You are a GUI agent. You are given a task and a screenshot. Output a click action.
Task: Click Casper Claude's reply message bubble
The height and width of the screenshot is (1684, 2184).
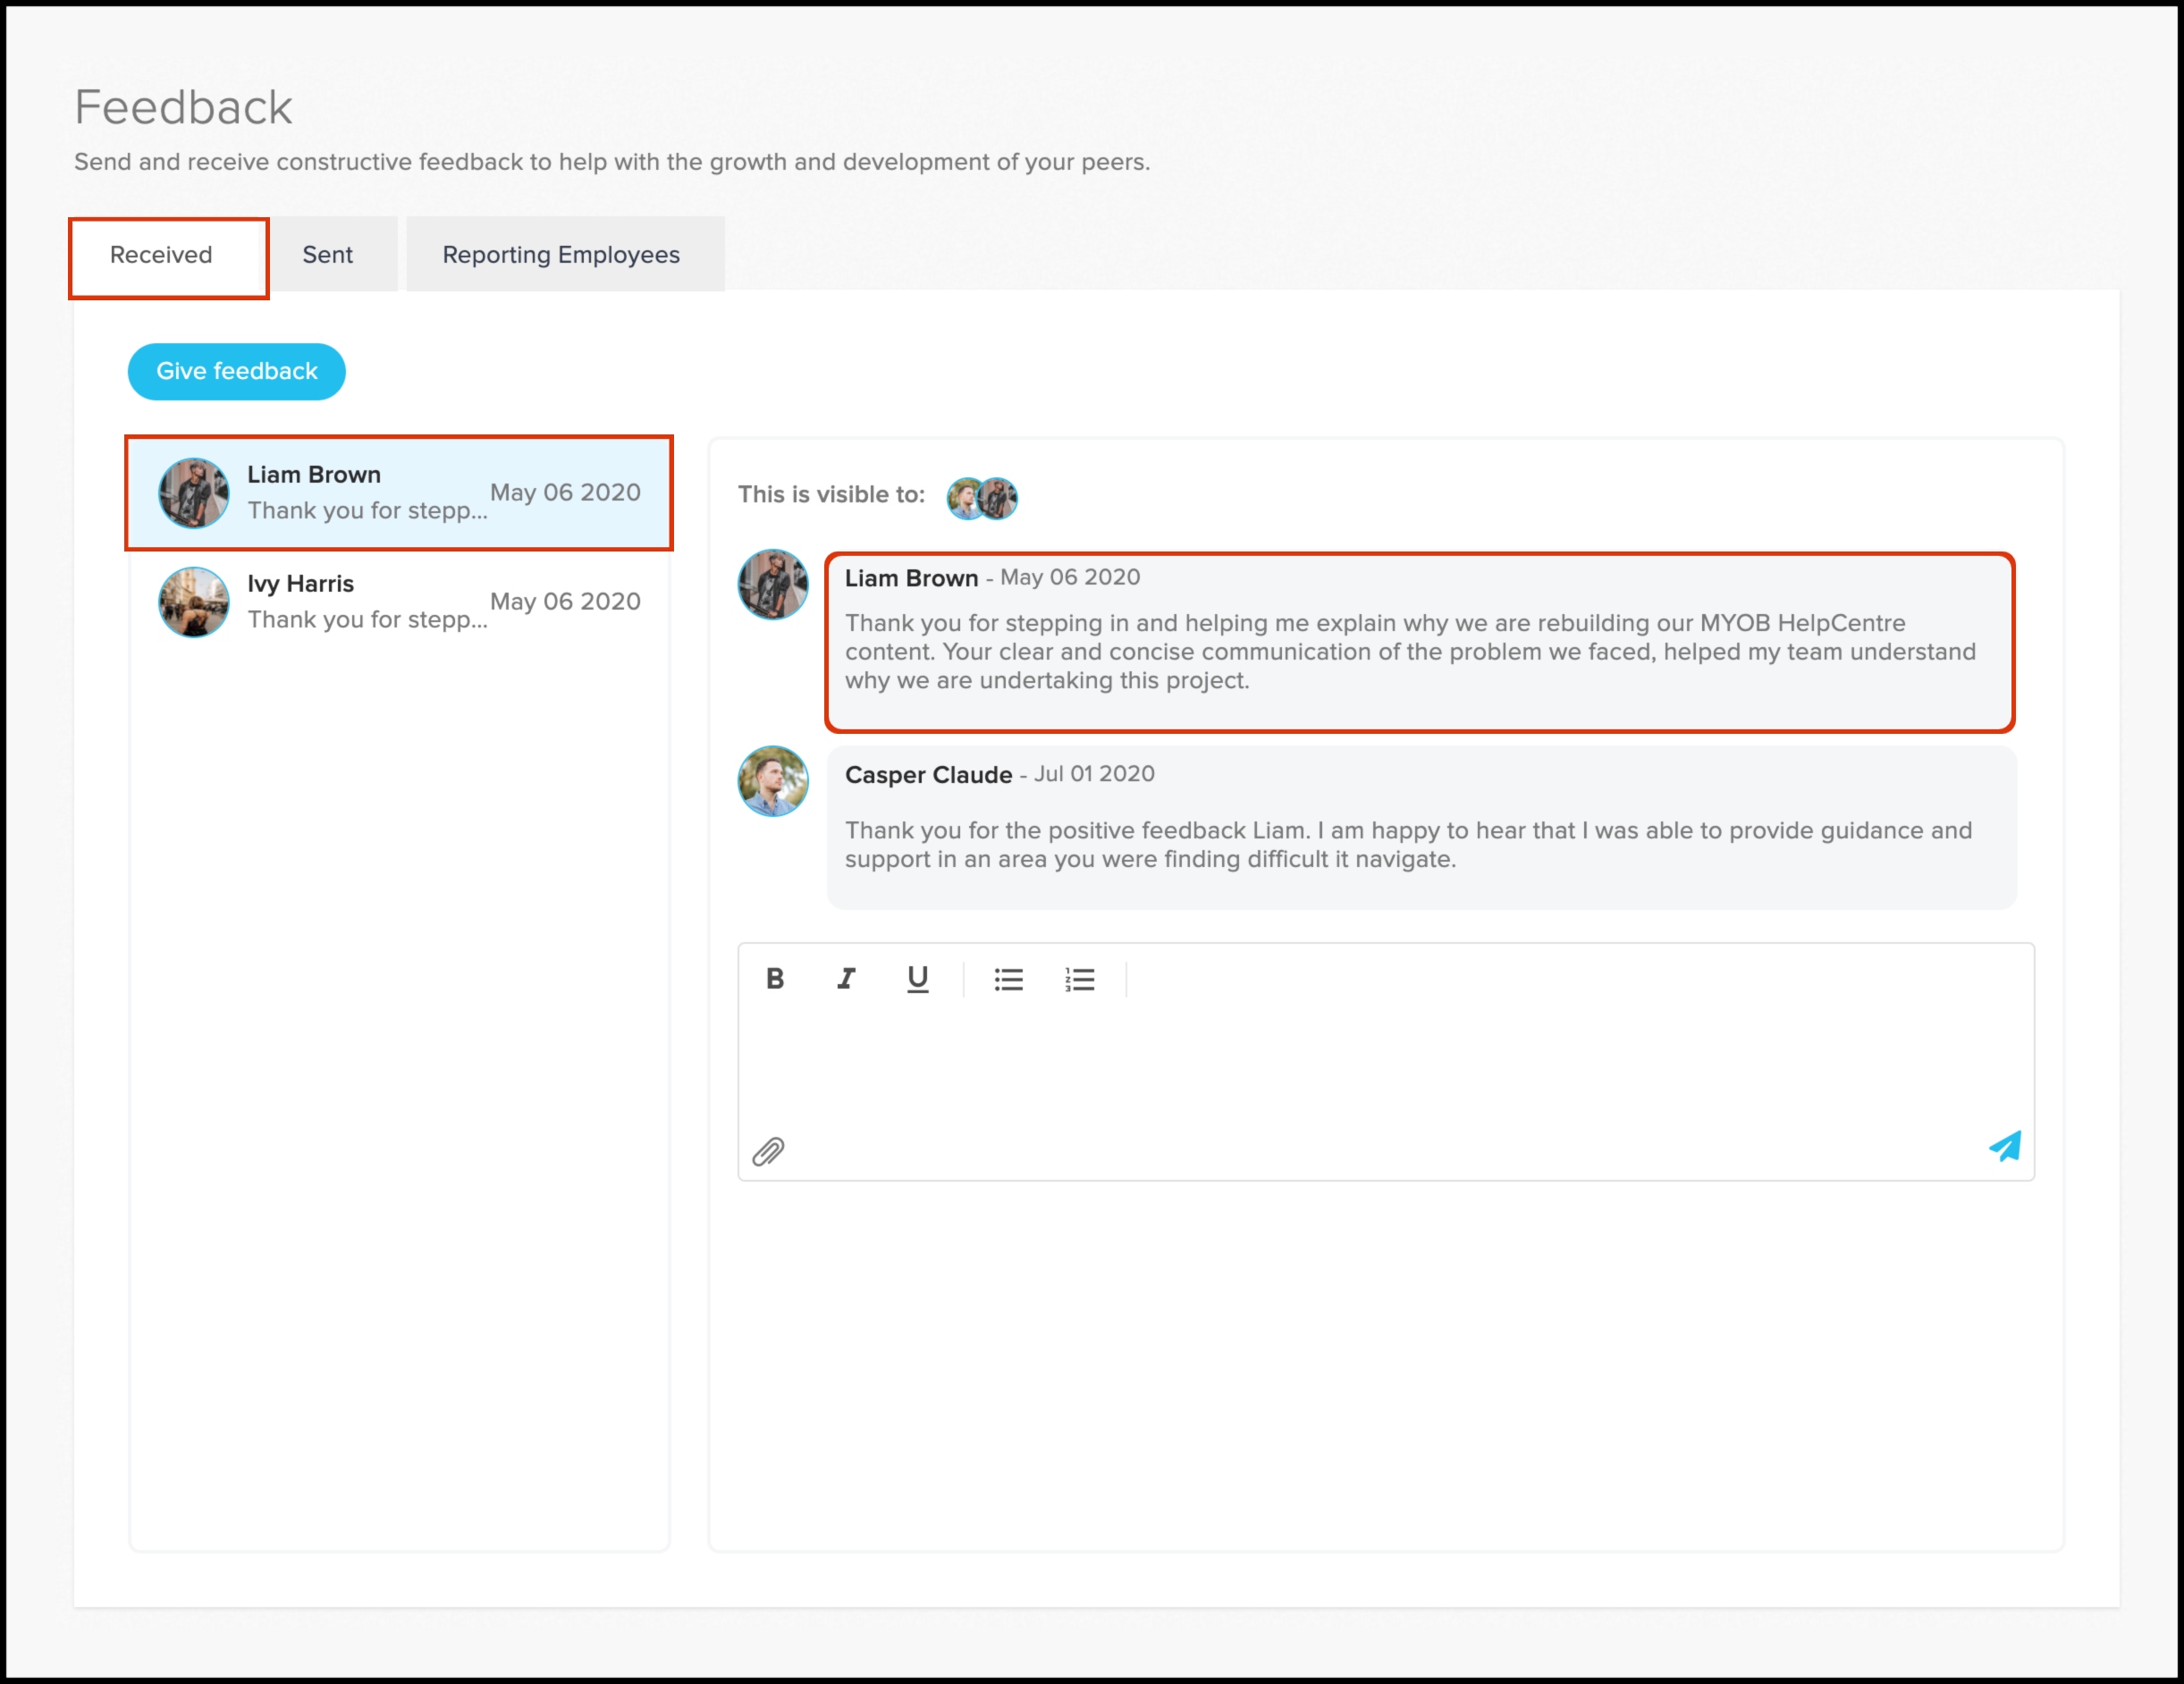[1421, 828]
